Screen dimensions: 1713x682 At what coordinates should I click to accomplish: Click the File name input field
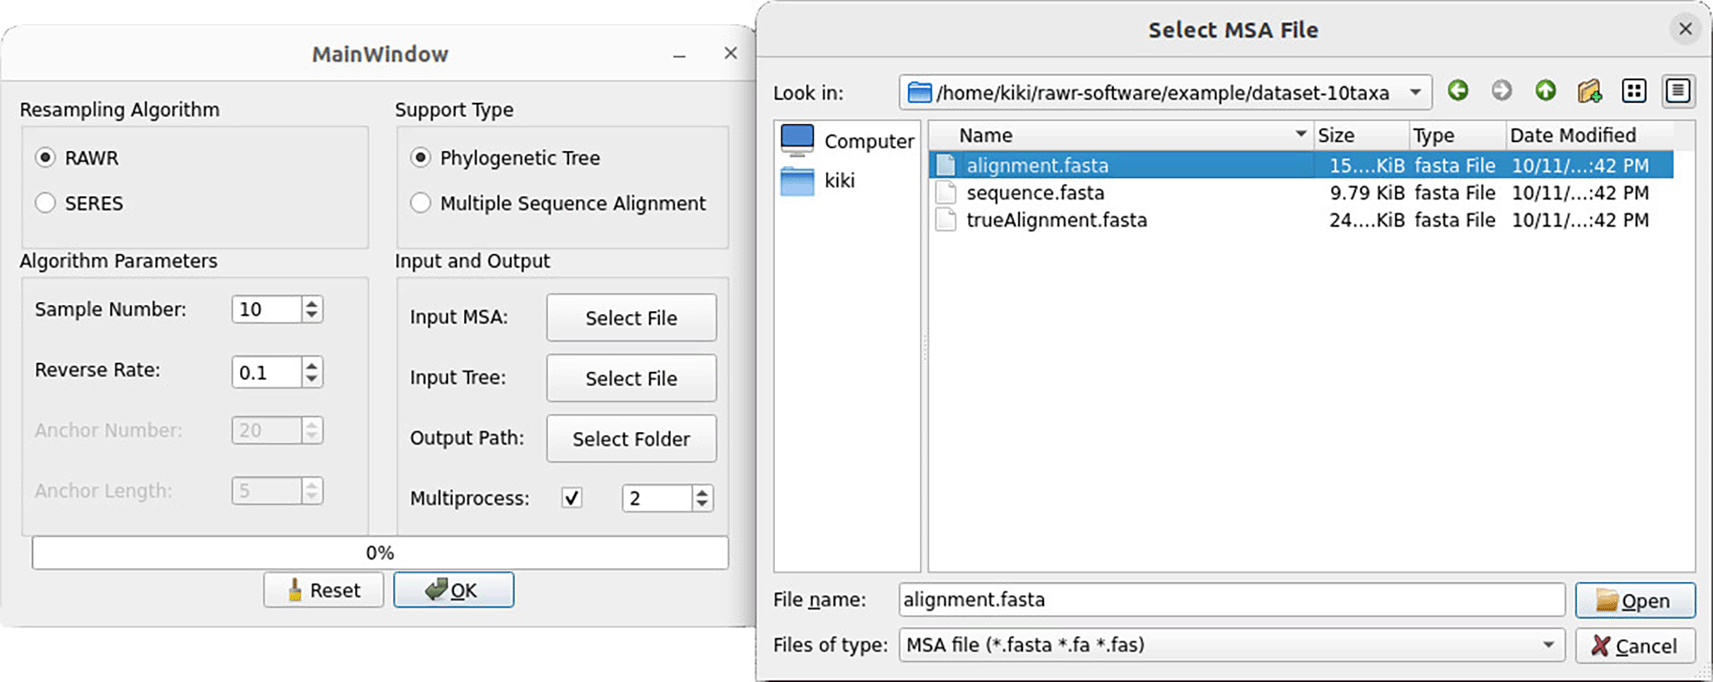(x=1231, y=600)
